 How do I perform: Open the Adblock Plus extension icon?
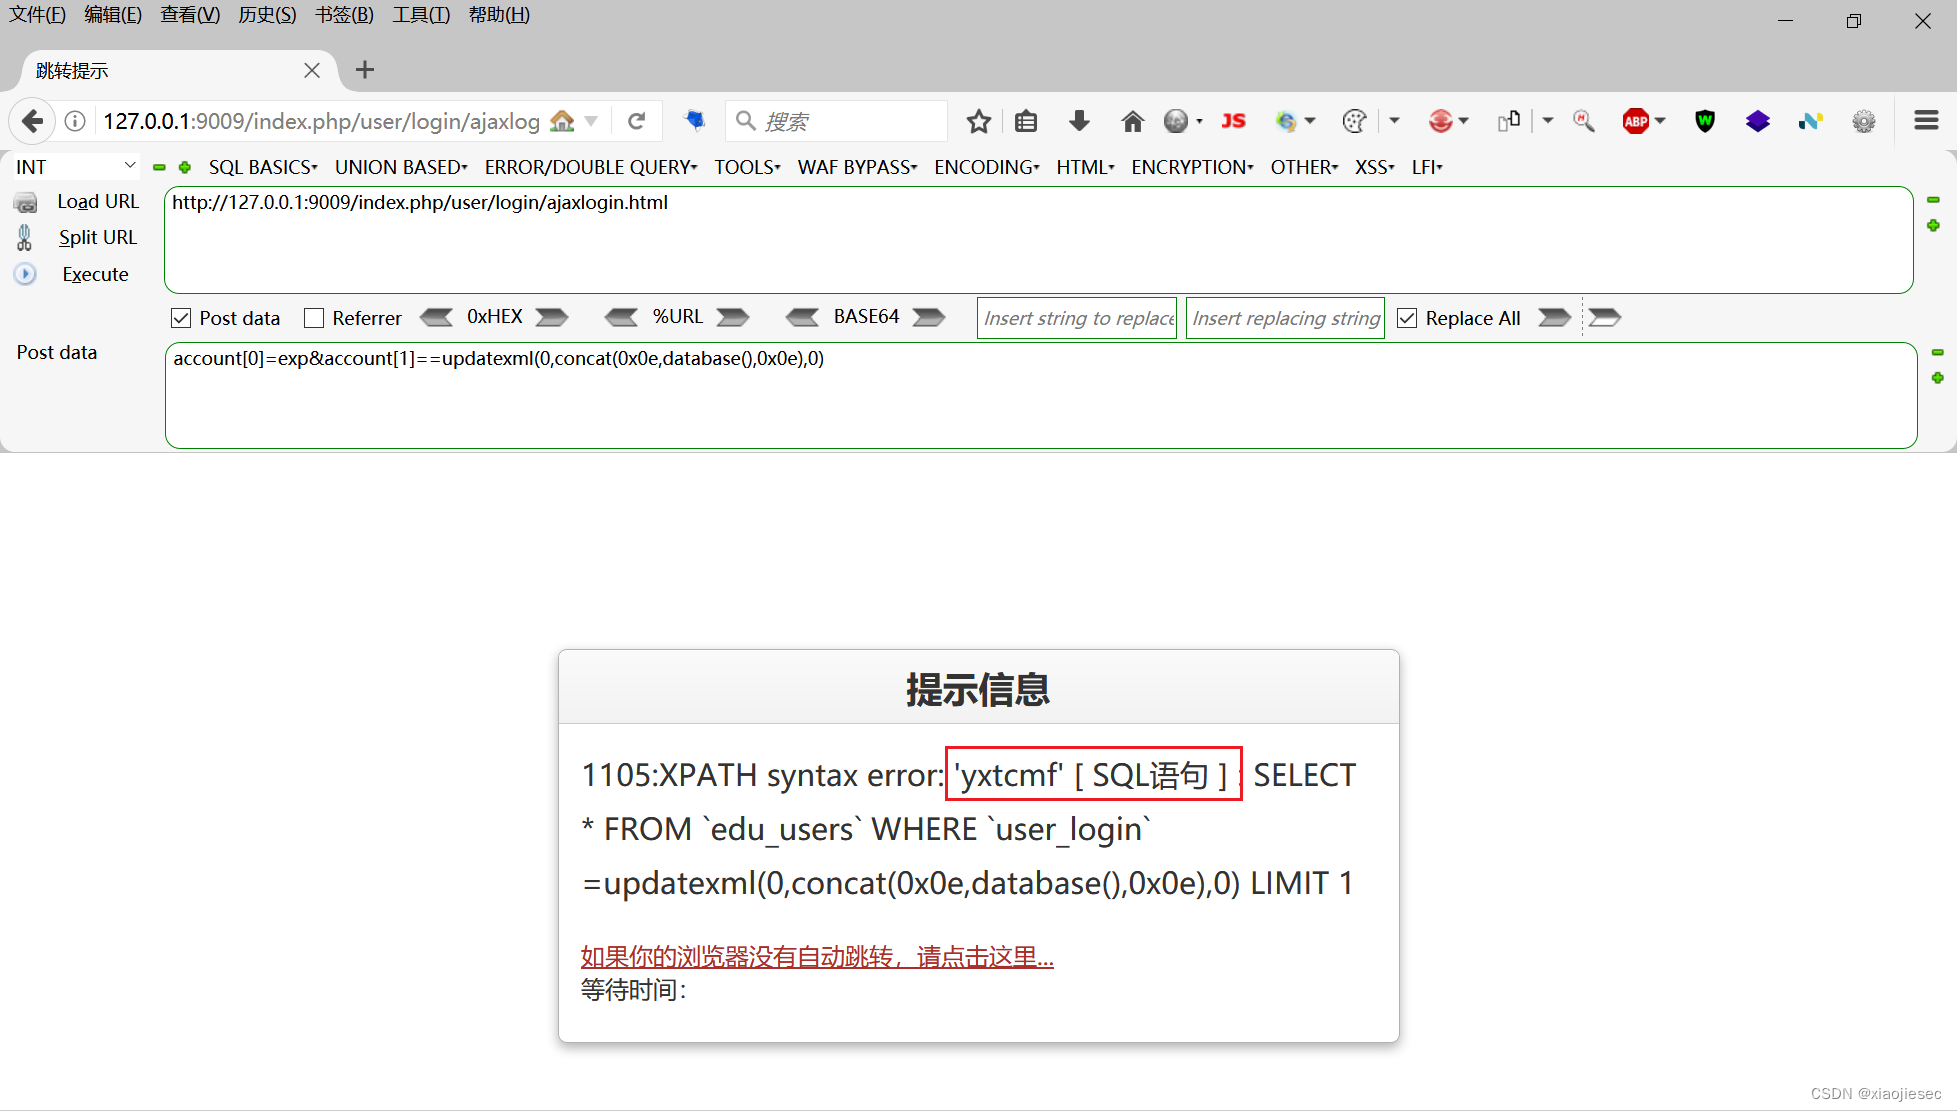point(1637,121)
